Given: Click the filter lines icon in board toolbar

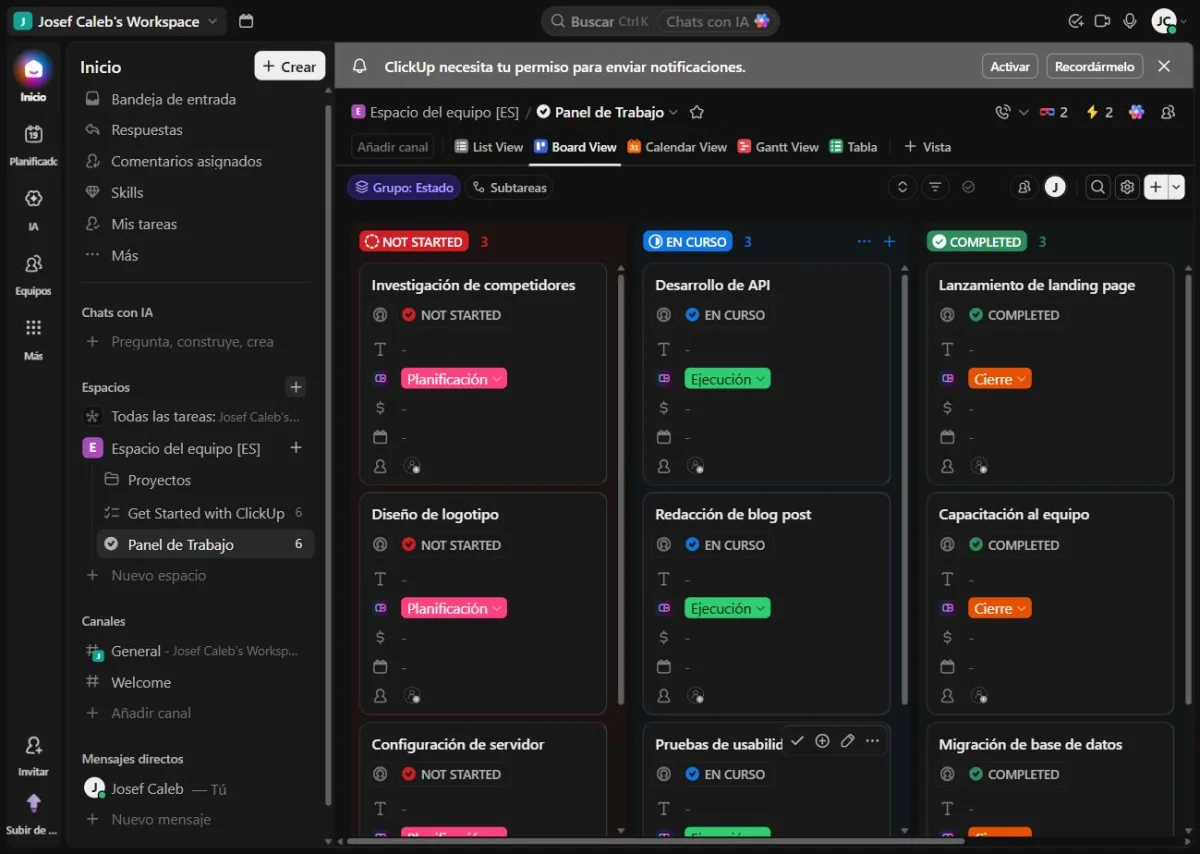Looking at the screenshot, I should coord(935,187).
